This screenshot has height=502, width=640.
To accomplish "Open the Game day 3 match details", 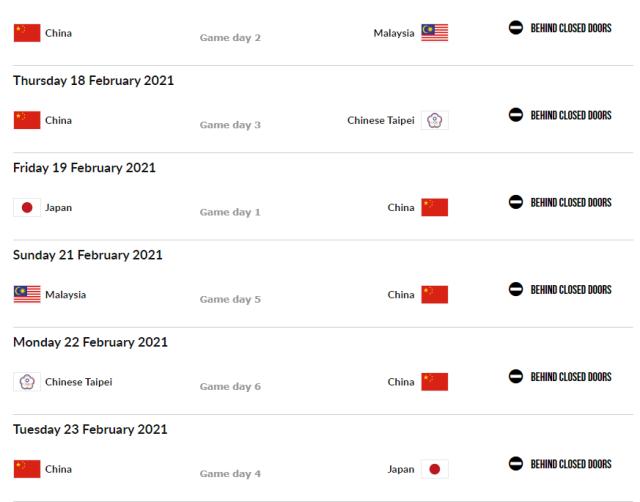I will click(230, 125).
